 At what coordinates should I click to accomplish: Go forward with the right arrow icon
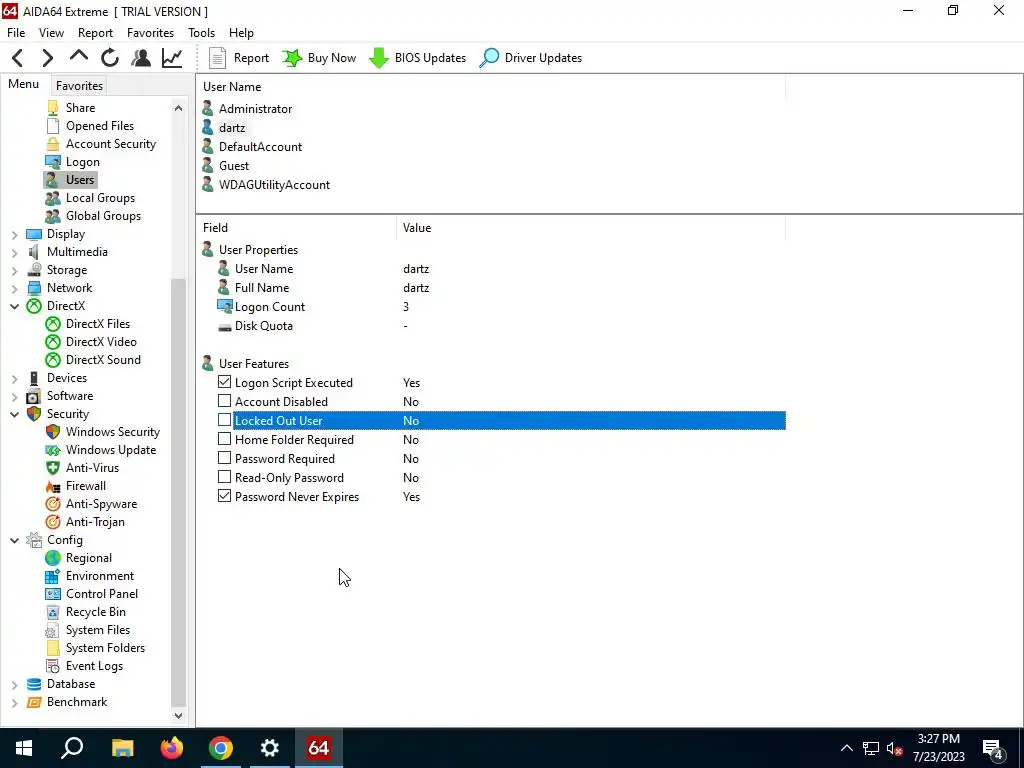coord(48,58)
